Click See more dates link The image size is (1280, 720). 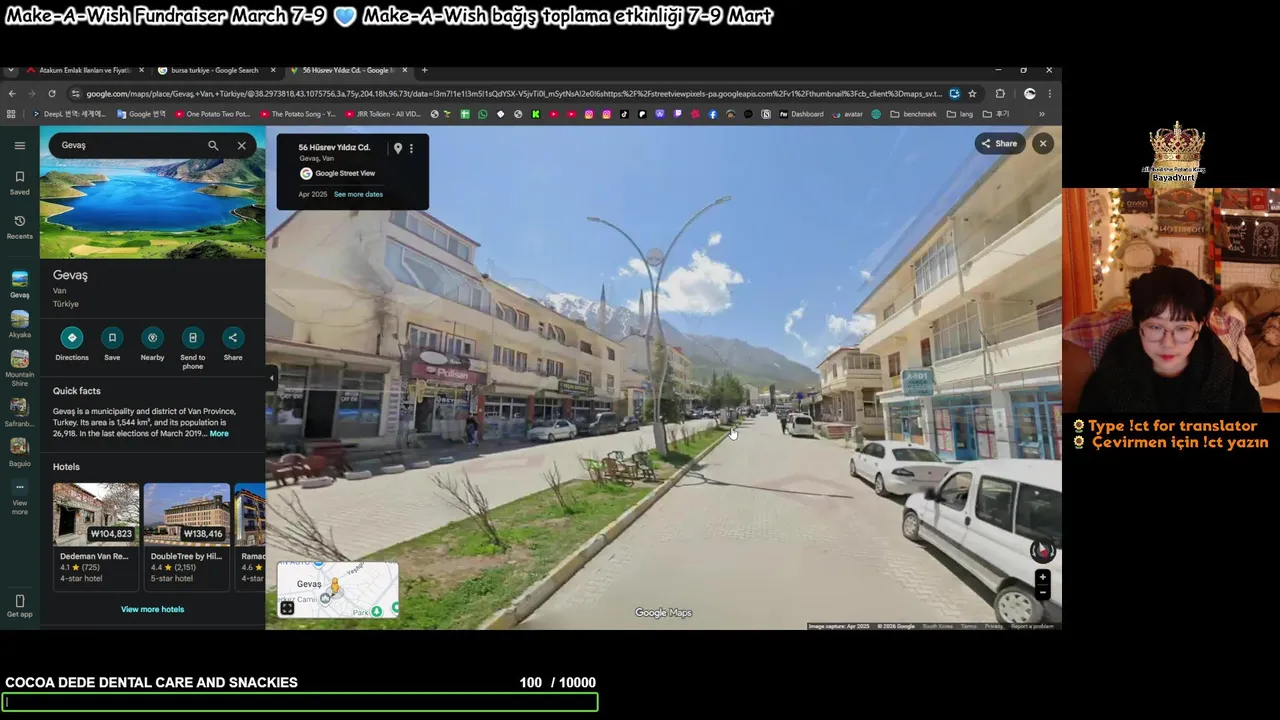point(358,194)
